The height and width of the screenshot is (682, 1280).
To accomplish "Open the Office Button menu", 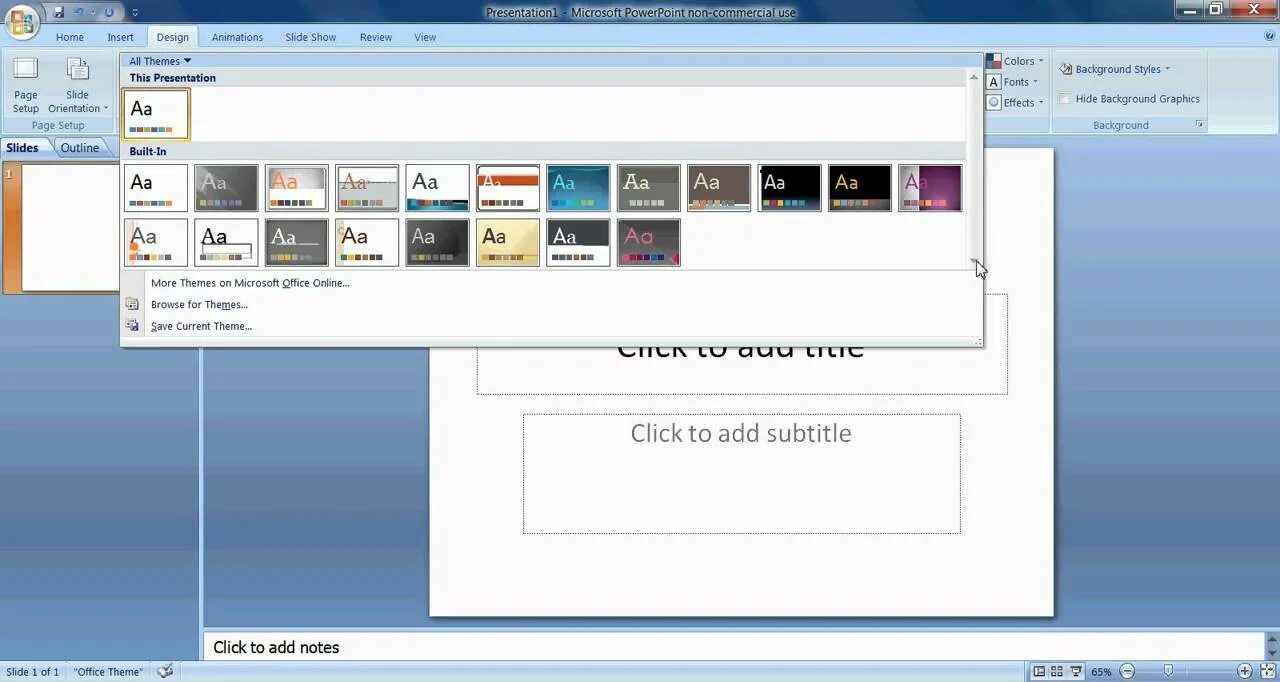I will (x=22, y=20).
